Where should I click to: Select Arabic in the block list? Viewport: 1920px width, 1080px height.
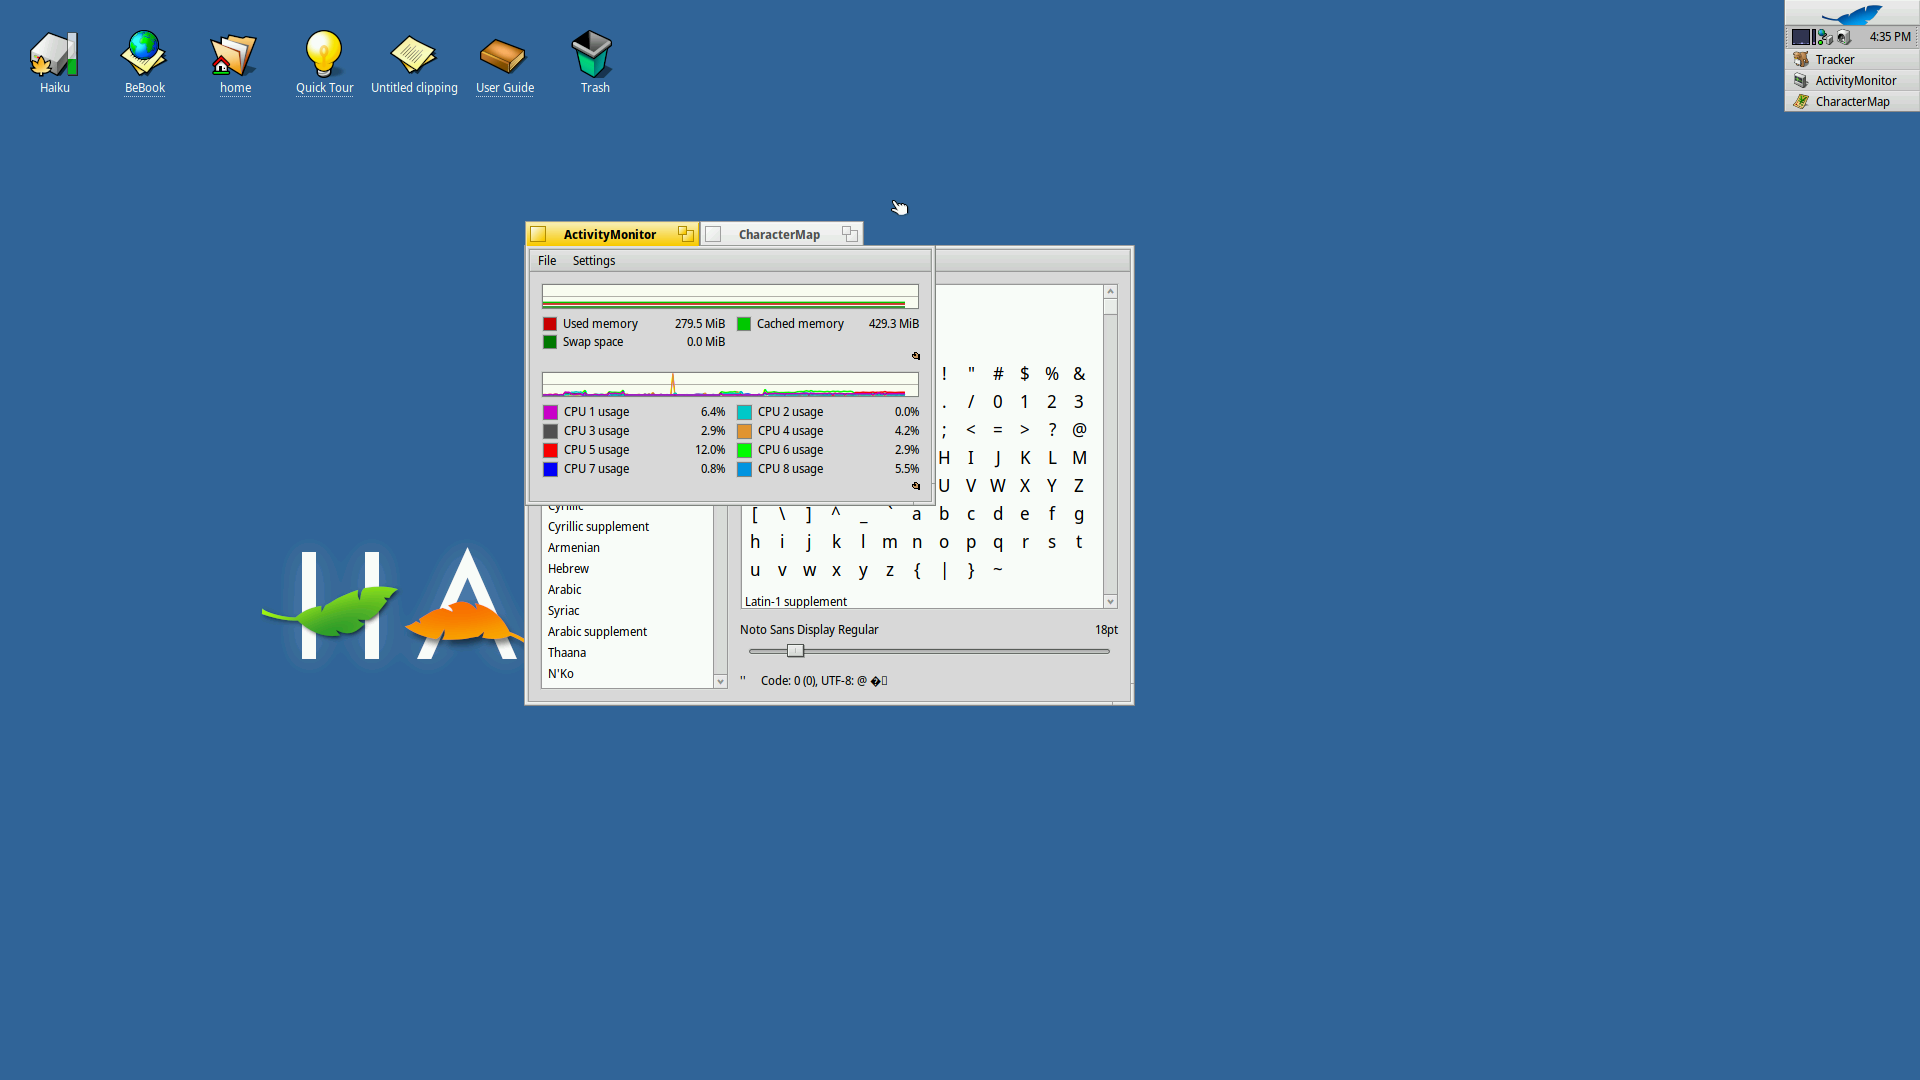tap(627, 590)
